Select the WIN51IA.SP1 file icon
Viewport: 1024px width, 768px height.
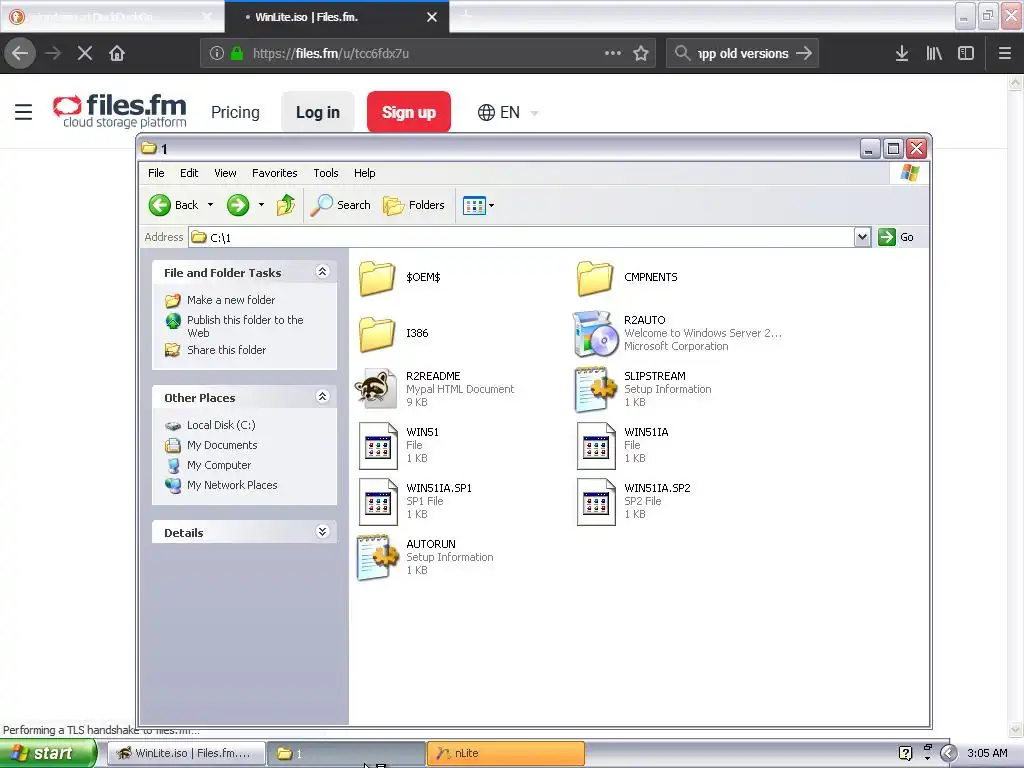coord(378,502)
